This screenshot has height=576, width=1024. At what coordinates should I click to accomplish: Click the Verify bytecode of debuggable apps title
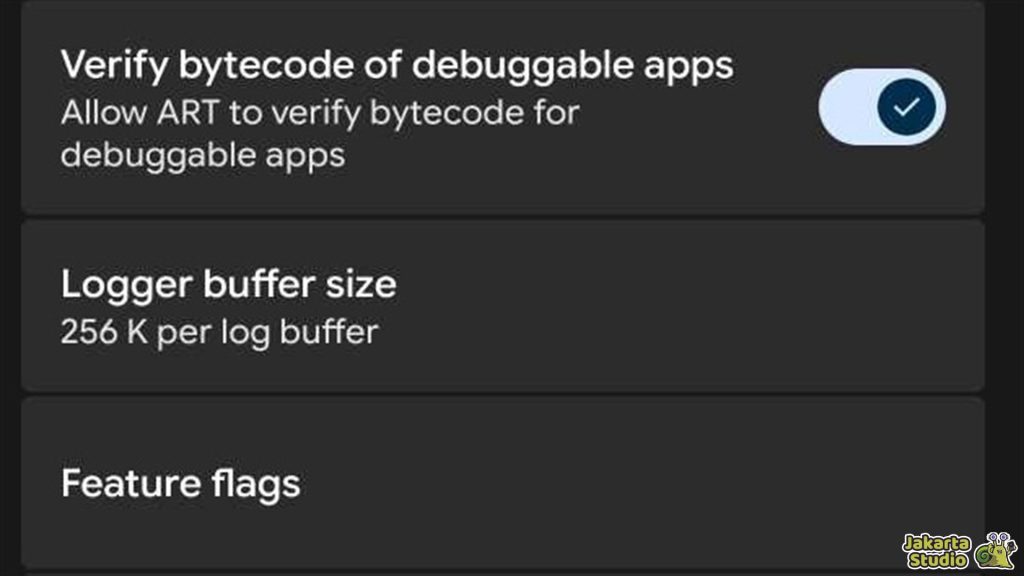pos(397,63)
